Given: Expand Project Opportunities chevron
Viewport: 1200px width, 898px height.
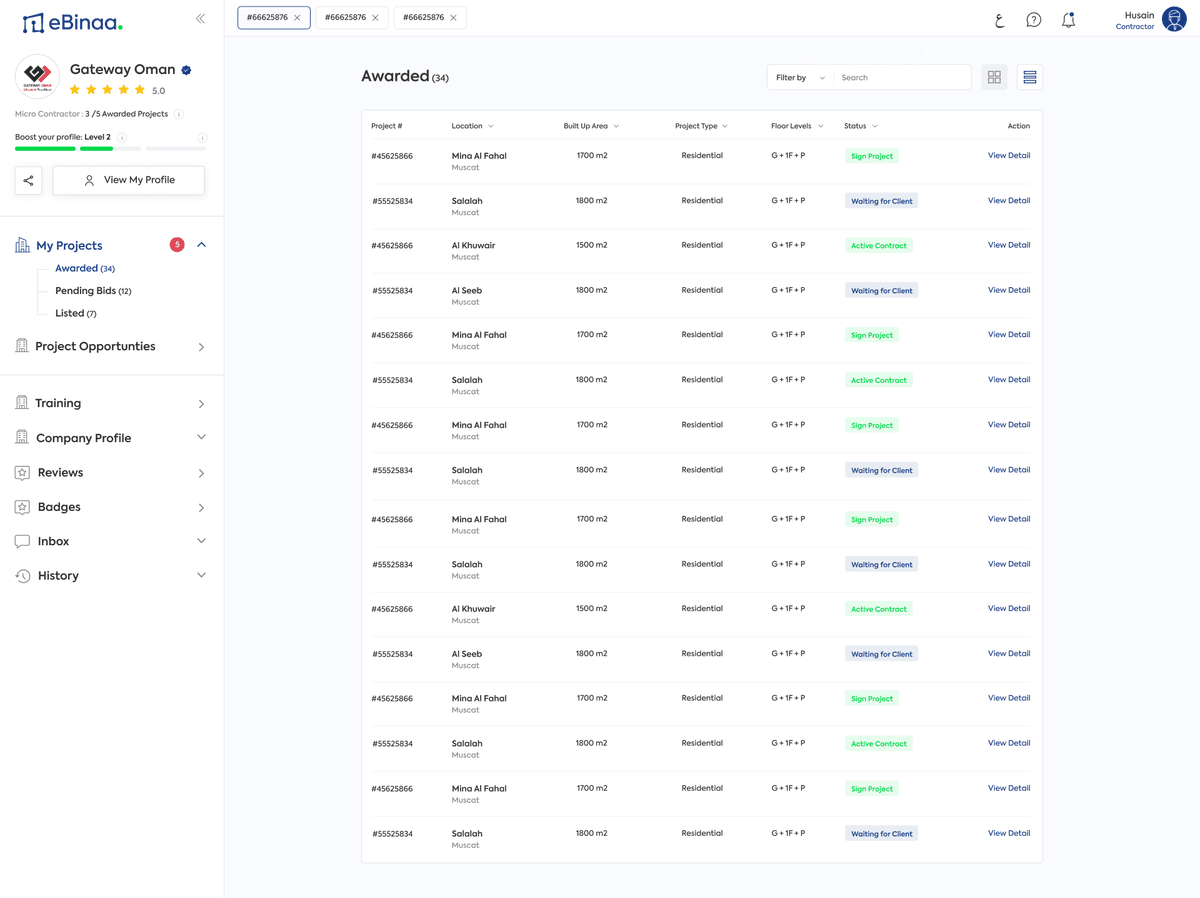Looking at the screenshot, I should pyautogui.click(x=201, y=347).
